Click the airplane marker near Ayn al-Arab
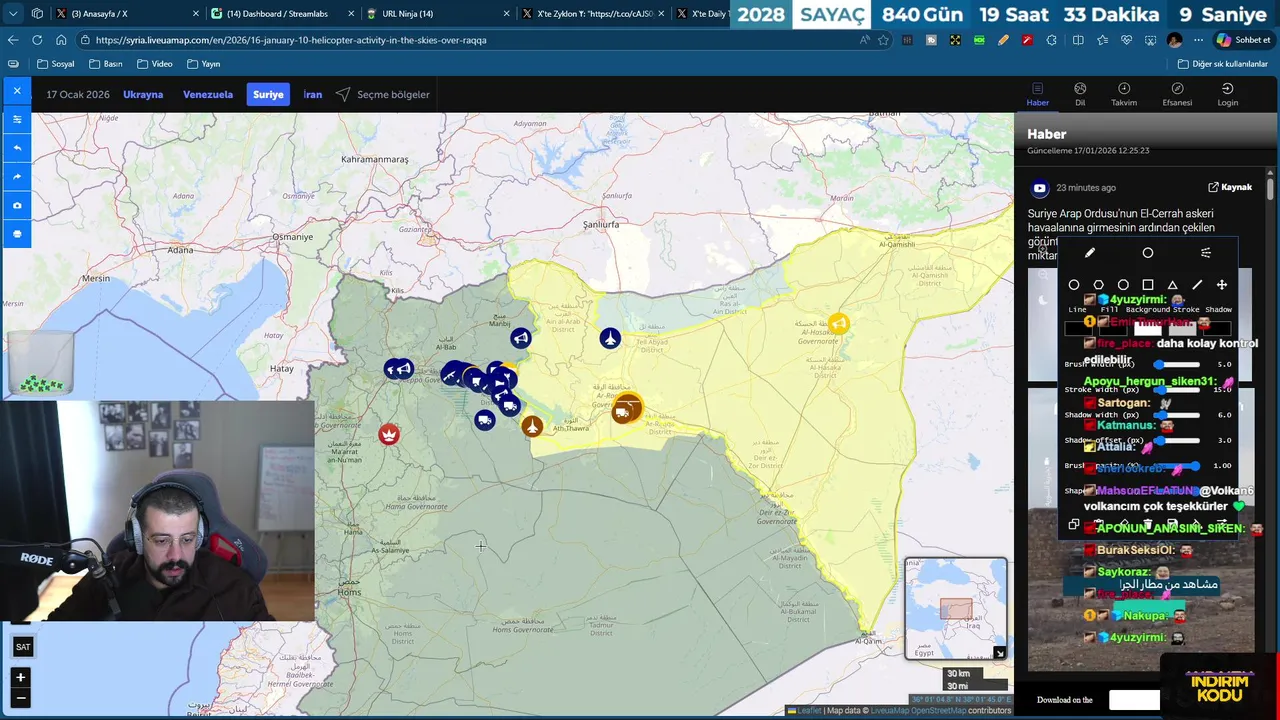Image resolution: width=1280 pixels, height=720 pixels. [610, 339]
